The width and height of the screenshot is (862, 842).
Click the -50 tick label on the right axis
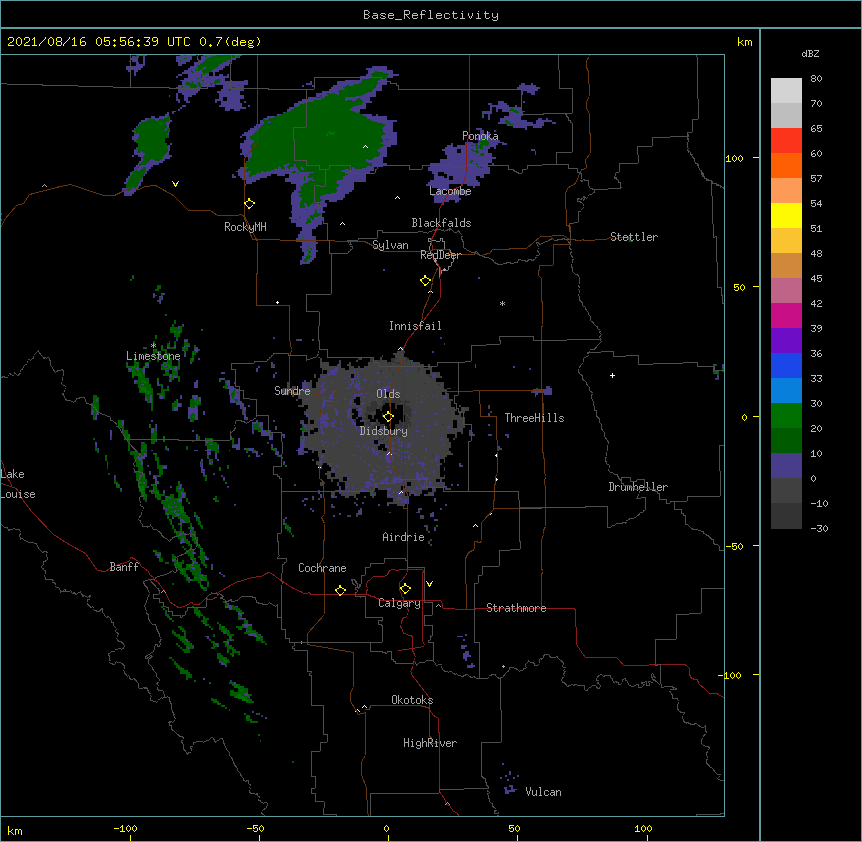click(734, 546)
